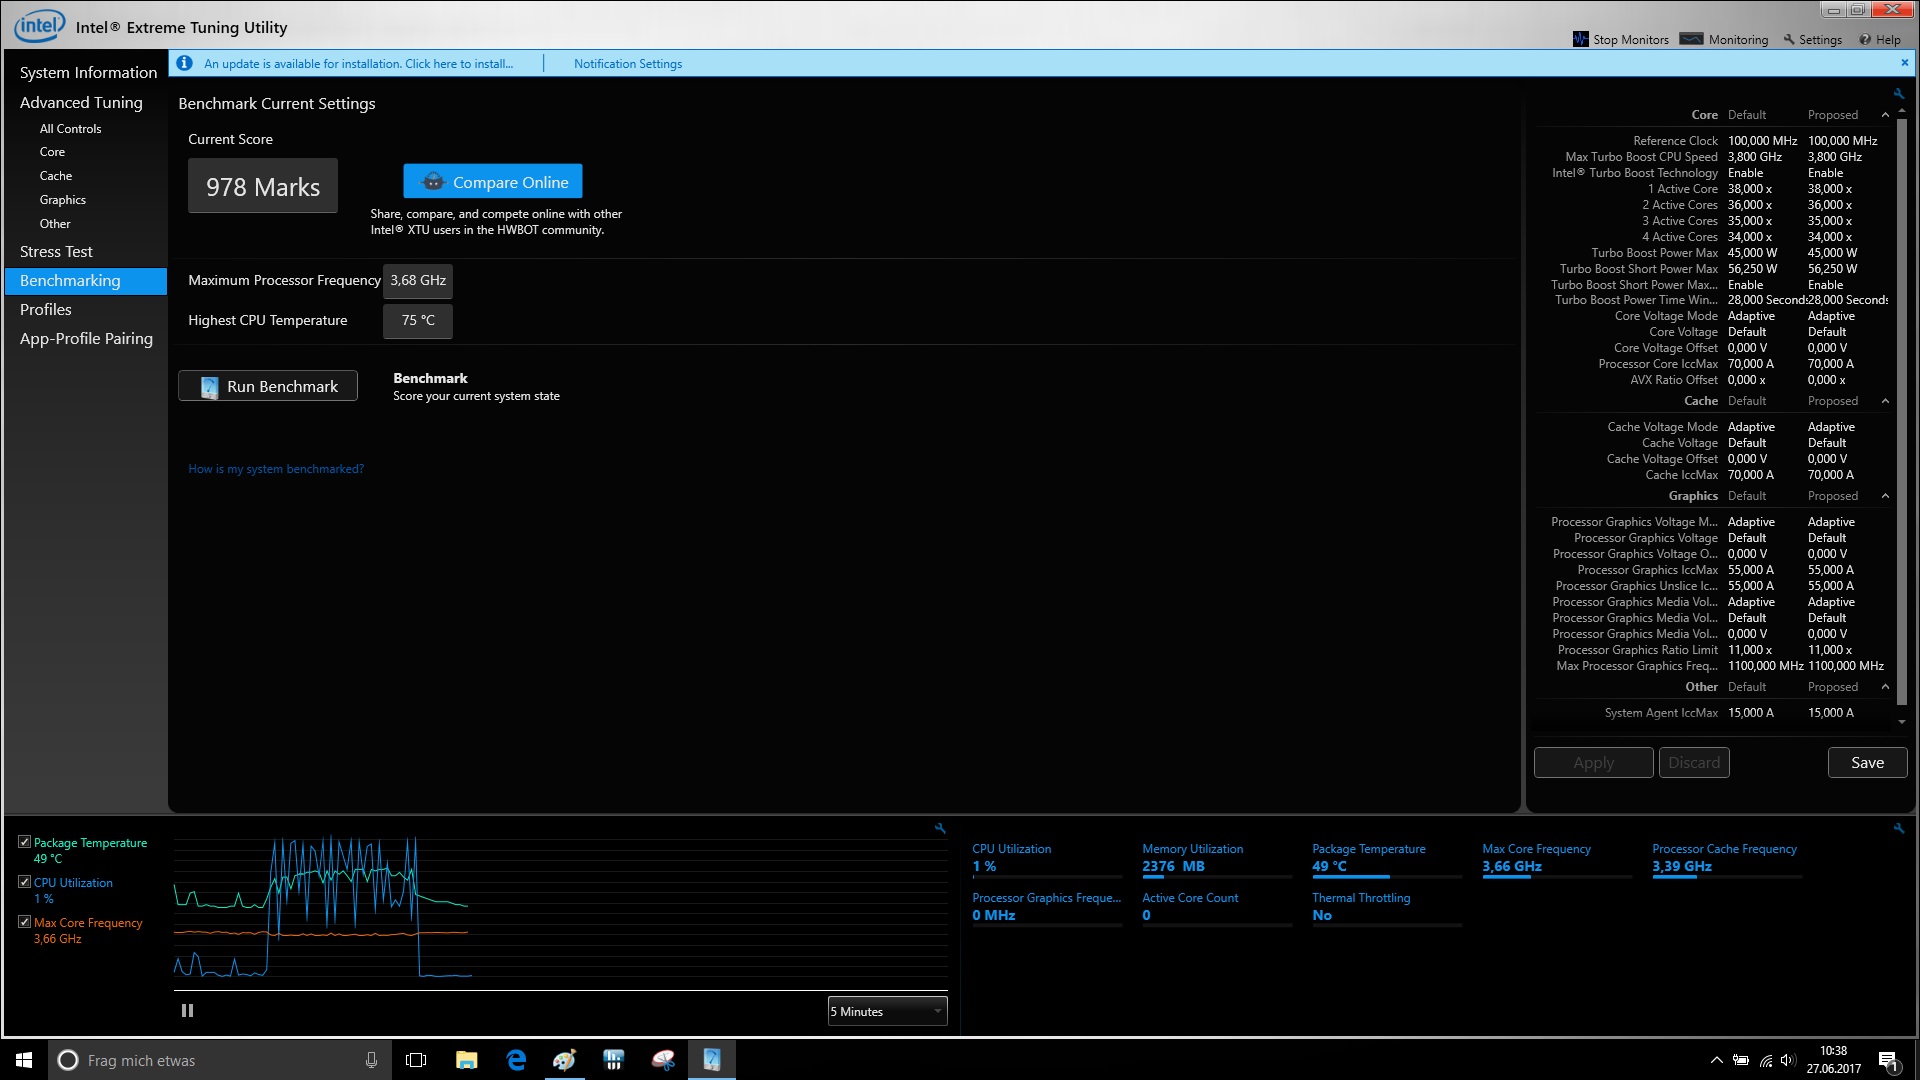This screenshot has width=1920, height=1080.
Task: Open Microsoft Edge from the taskbar
Action: [x=516, y=1060]
